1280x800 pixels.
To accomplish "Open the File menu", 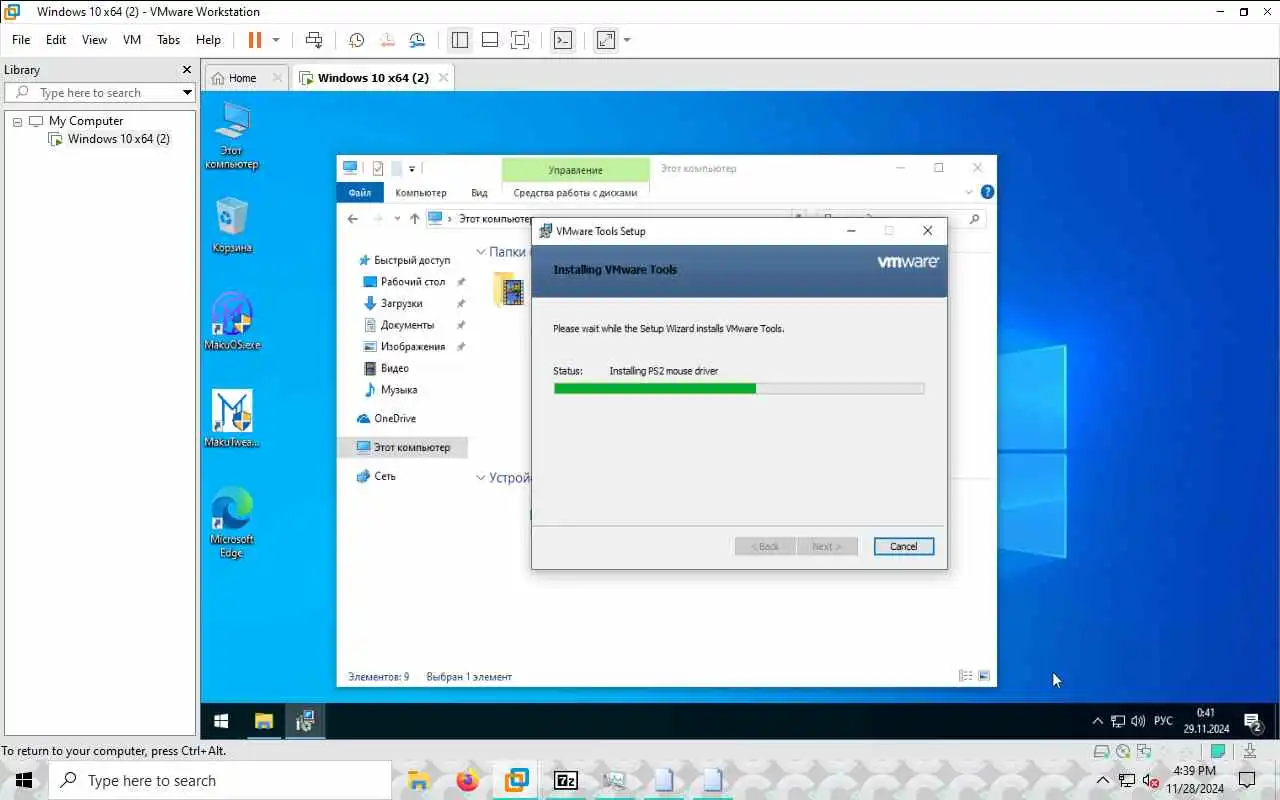I will (x=21, y=40).
